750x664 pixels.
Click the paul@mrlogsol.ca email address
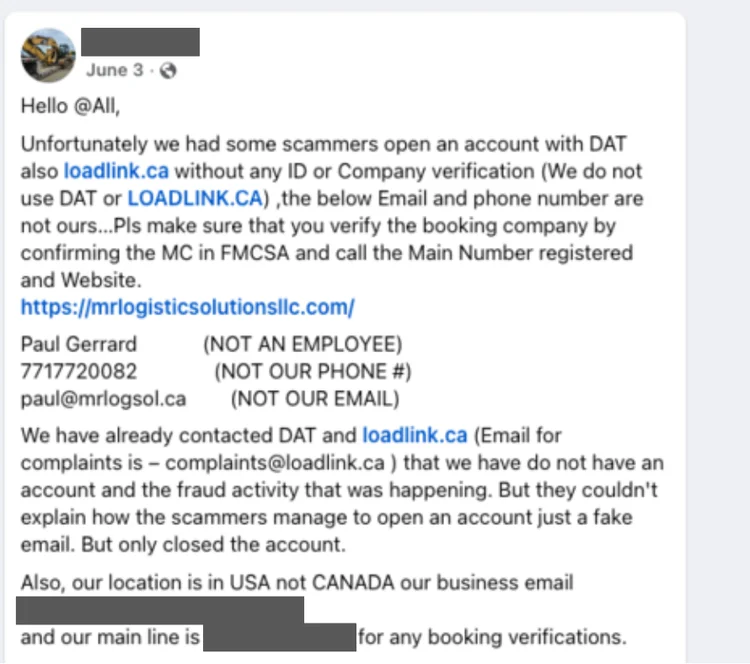103,399
